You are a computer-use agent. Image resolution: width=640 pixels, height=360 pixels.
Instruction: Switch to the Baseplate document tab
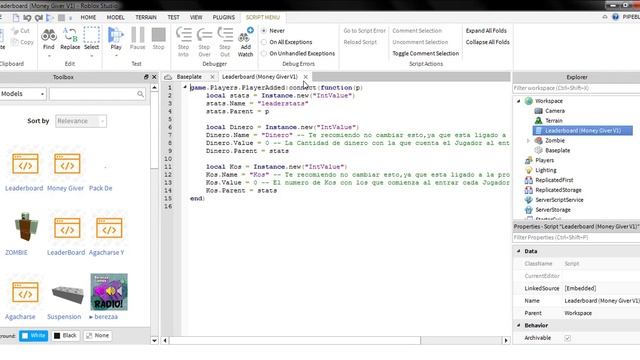coord(189,77)
